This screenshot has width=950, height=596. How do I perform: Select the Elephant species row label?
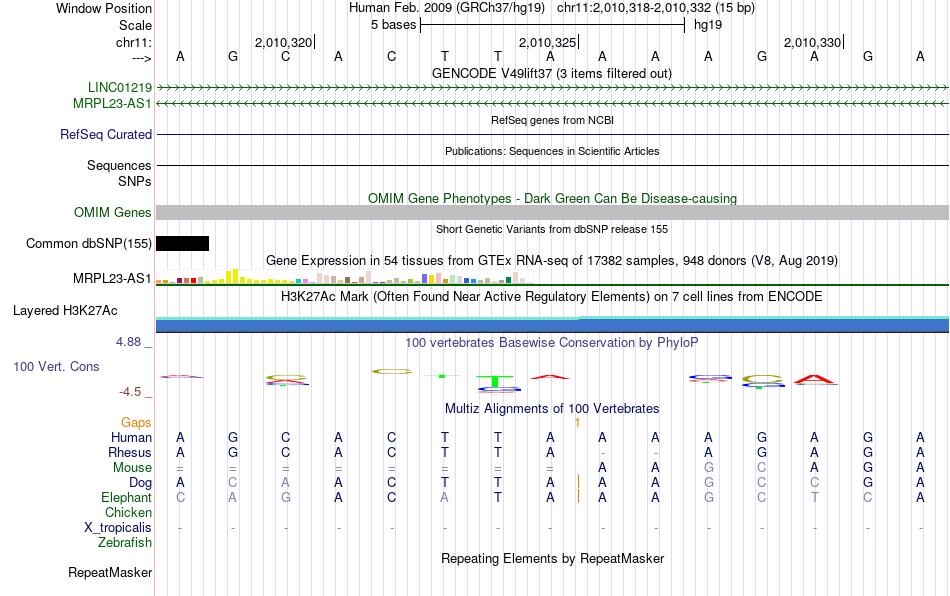[x=127, y=497]
